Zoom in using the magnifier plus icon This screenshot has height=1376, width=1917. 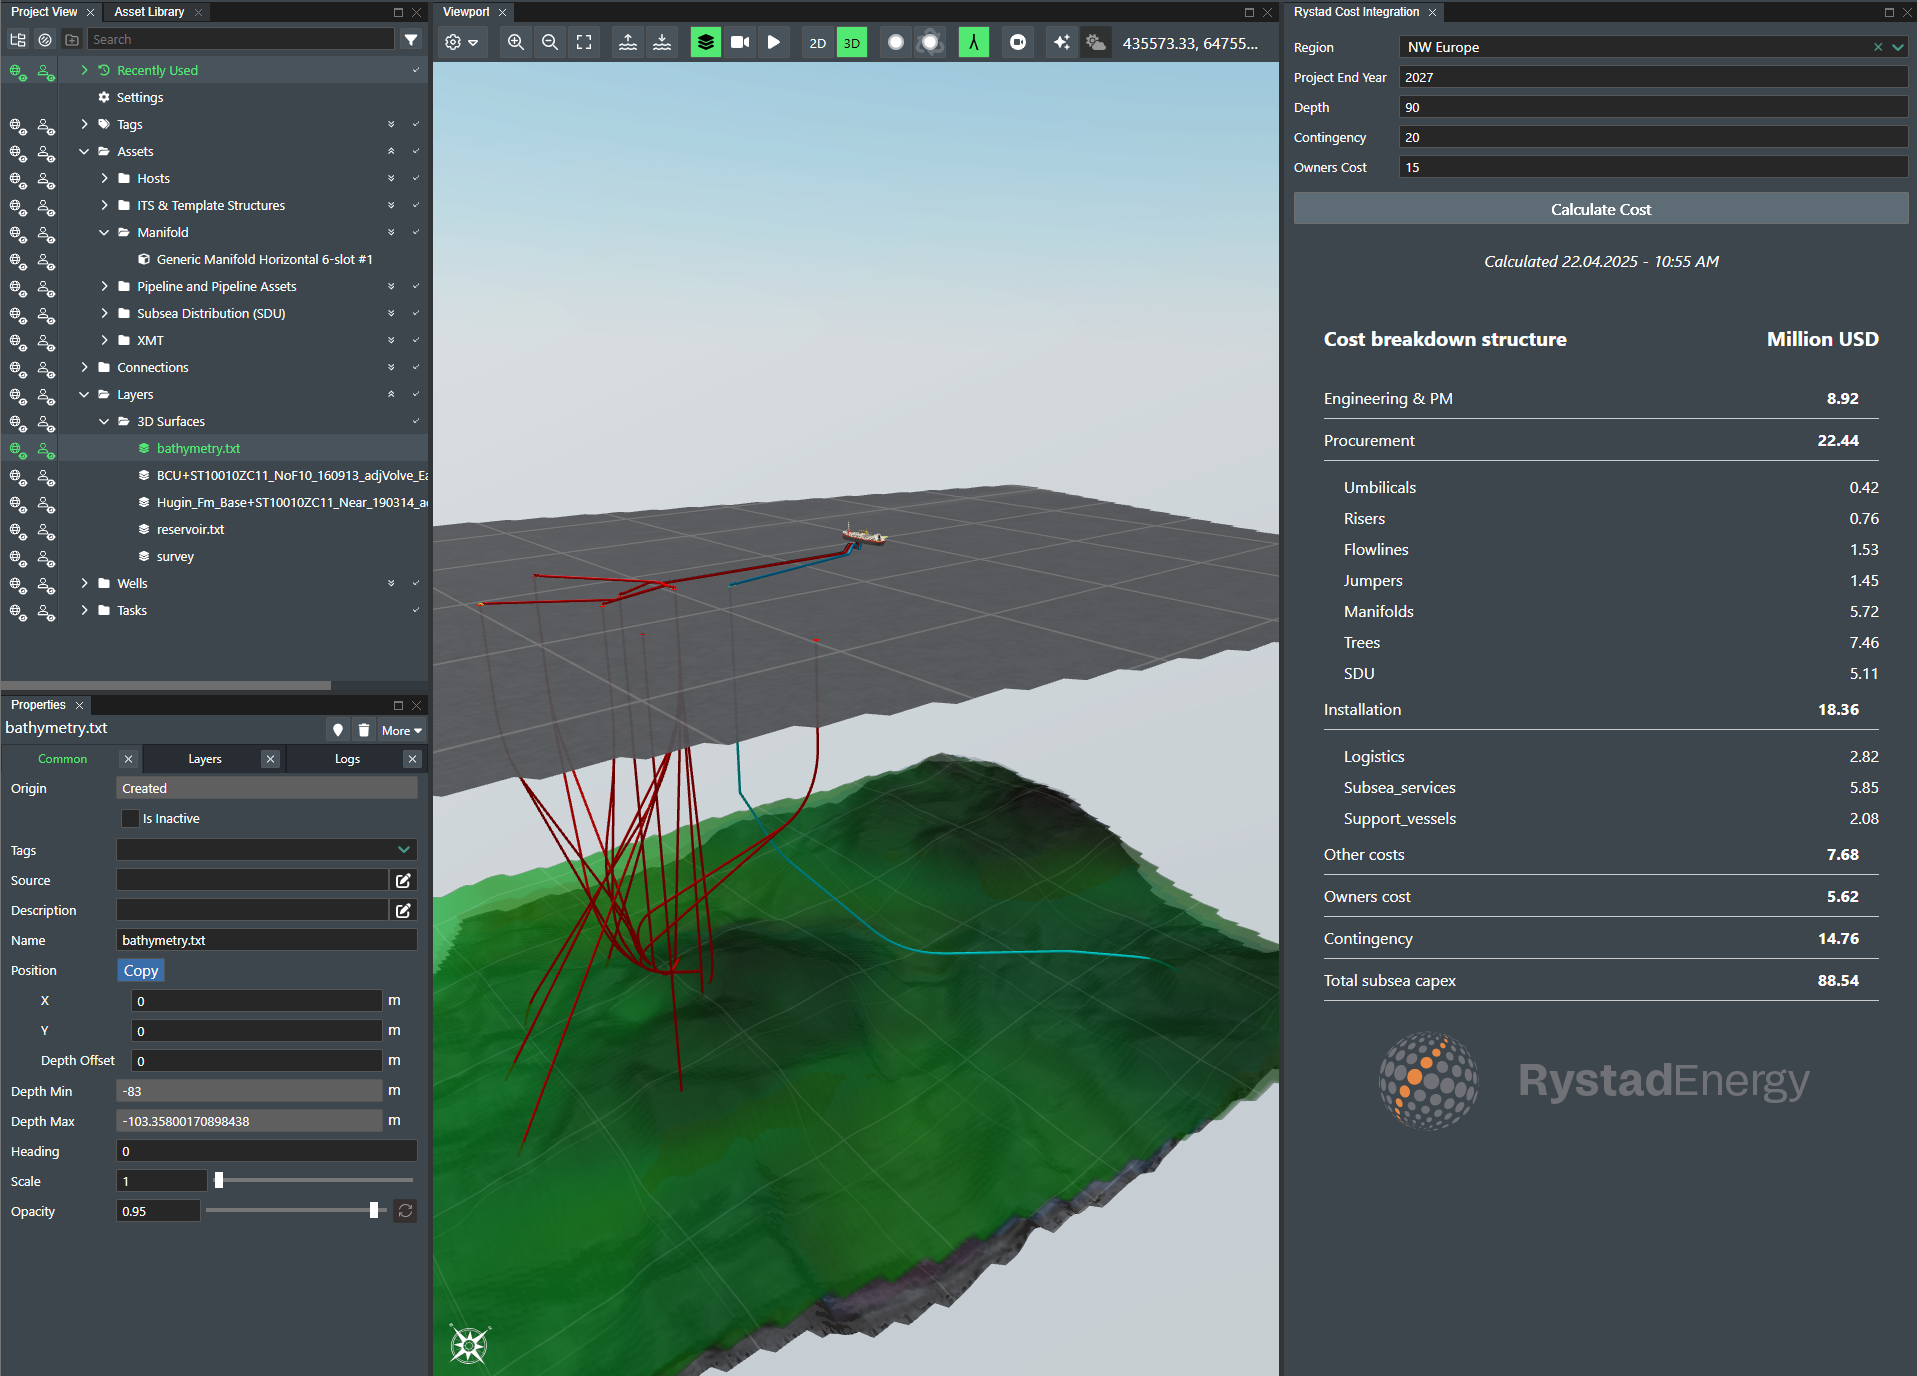click(516, 42)
